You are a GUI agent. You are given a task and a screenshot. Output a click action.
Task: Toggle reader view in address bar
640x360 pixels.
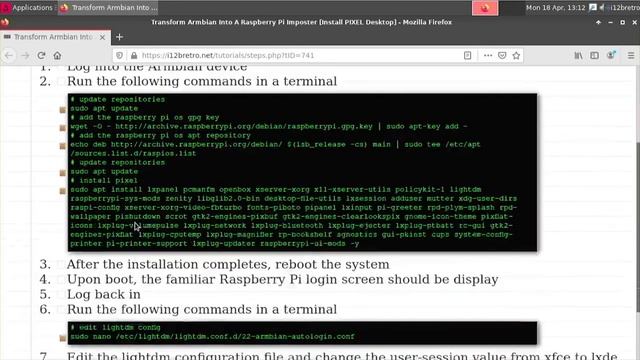467,56
